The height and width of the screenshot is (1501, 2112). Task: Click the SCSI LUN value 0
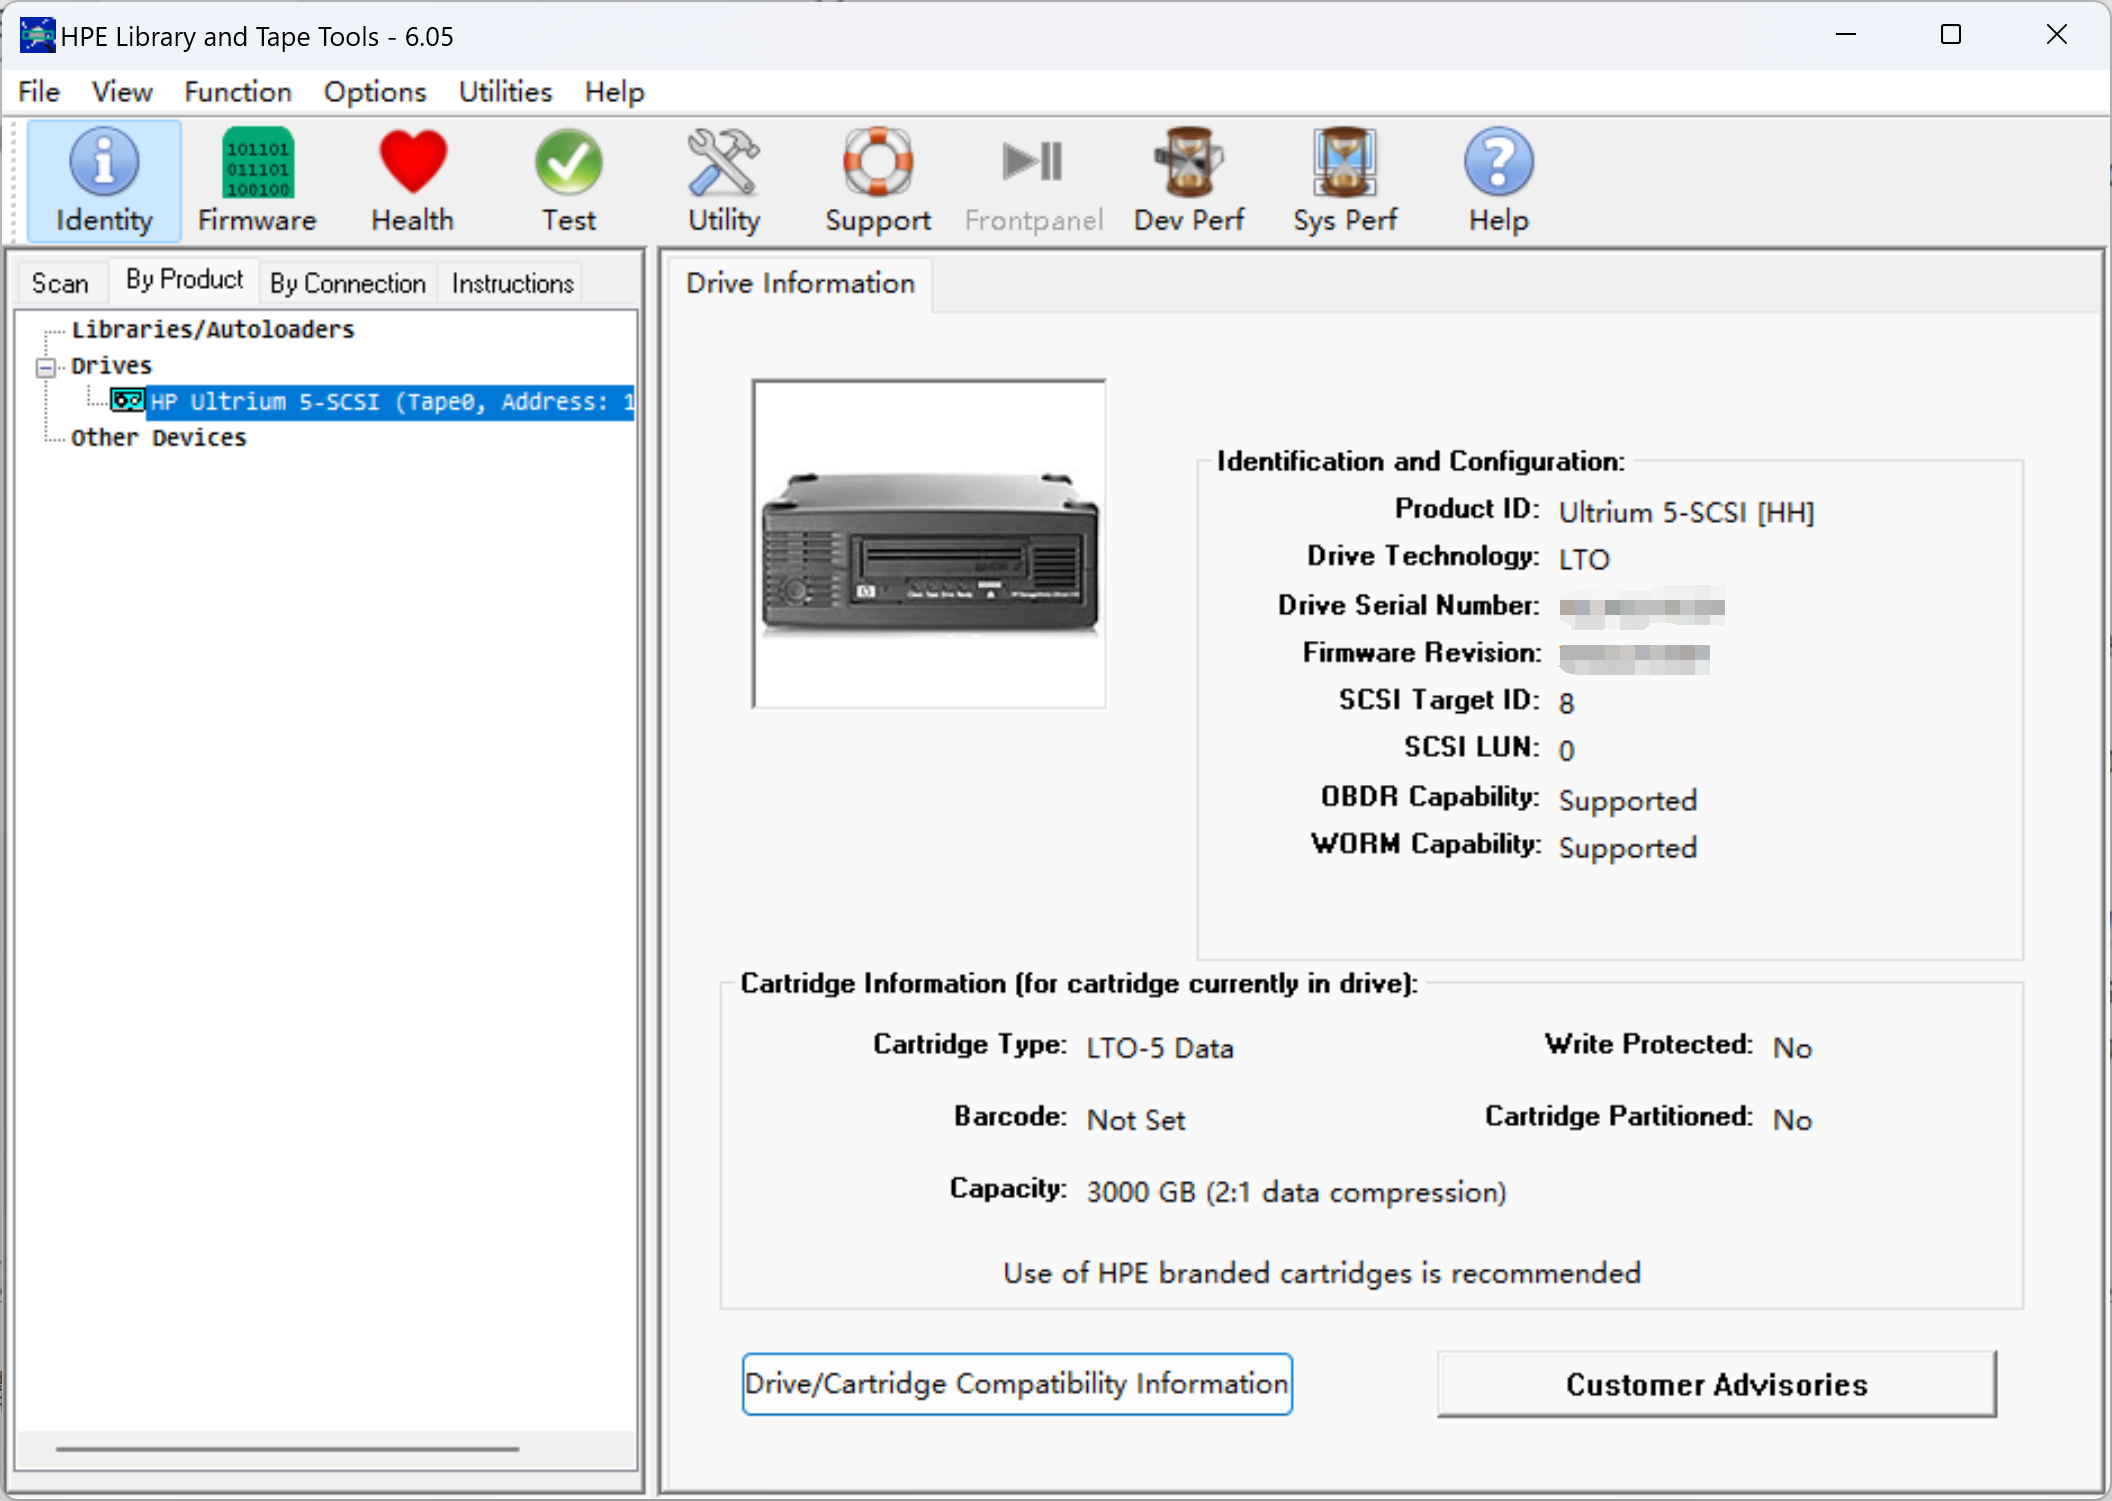1566,750
